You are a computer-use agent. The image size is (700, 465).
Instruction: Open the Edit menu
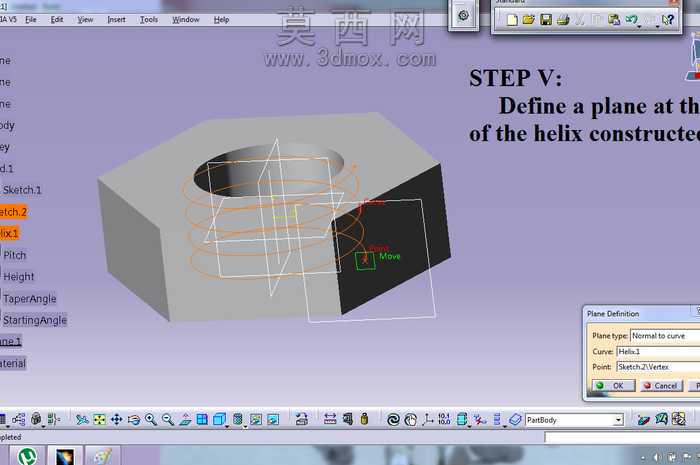[57, 20]
